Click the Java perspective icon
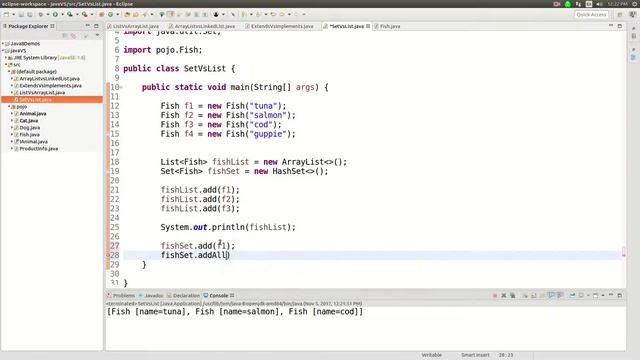The width and height of the screenshot is (640, 360). [x=632, y=14]
